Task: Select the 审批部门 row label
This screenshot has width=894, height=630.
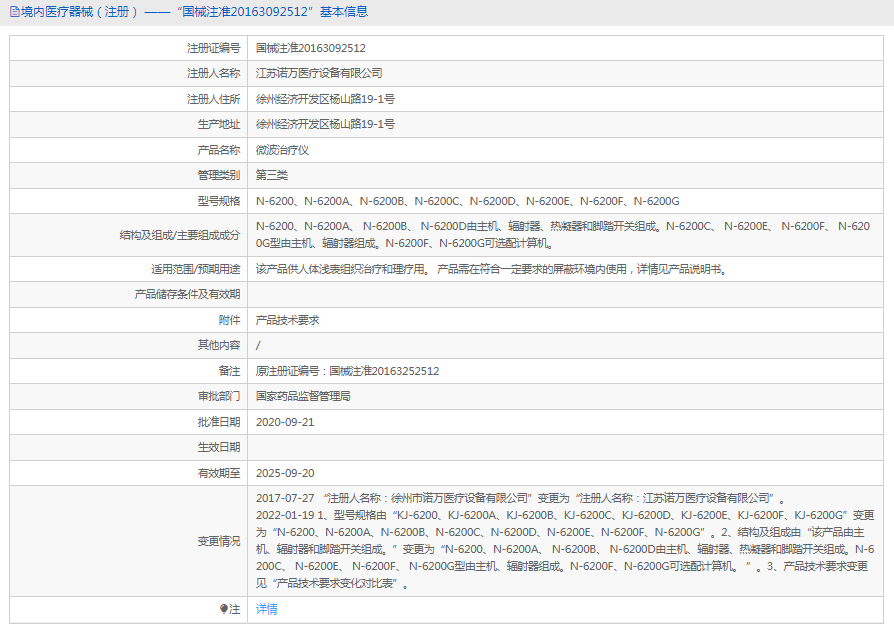Action: (x=219, y=396)
